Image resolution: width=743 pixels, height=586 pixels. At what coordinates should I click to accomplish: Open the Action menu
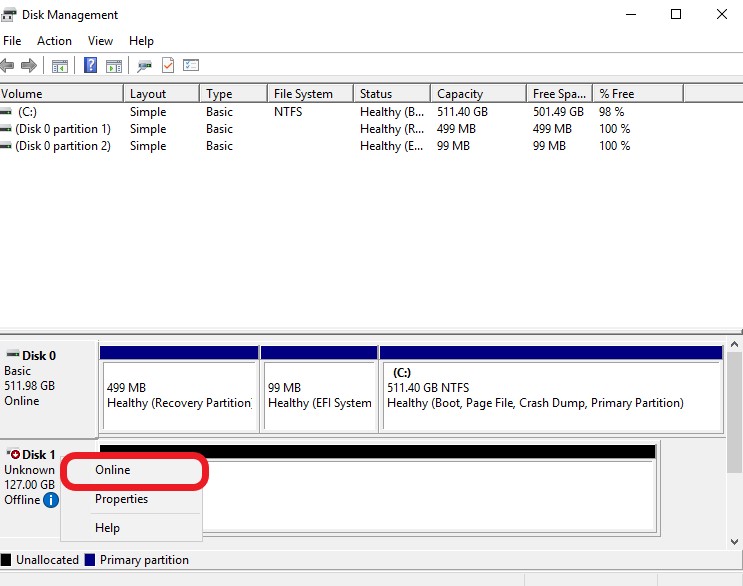(x=54, y=41)
